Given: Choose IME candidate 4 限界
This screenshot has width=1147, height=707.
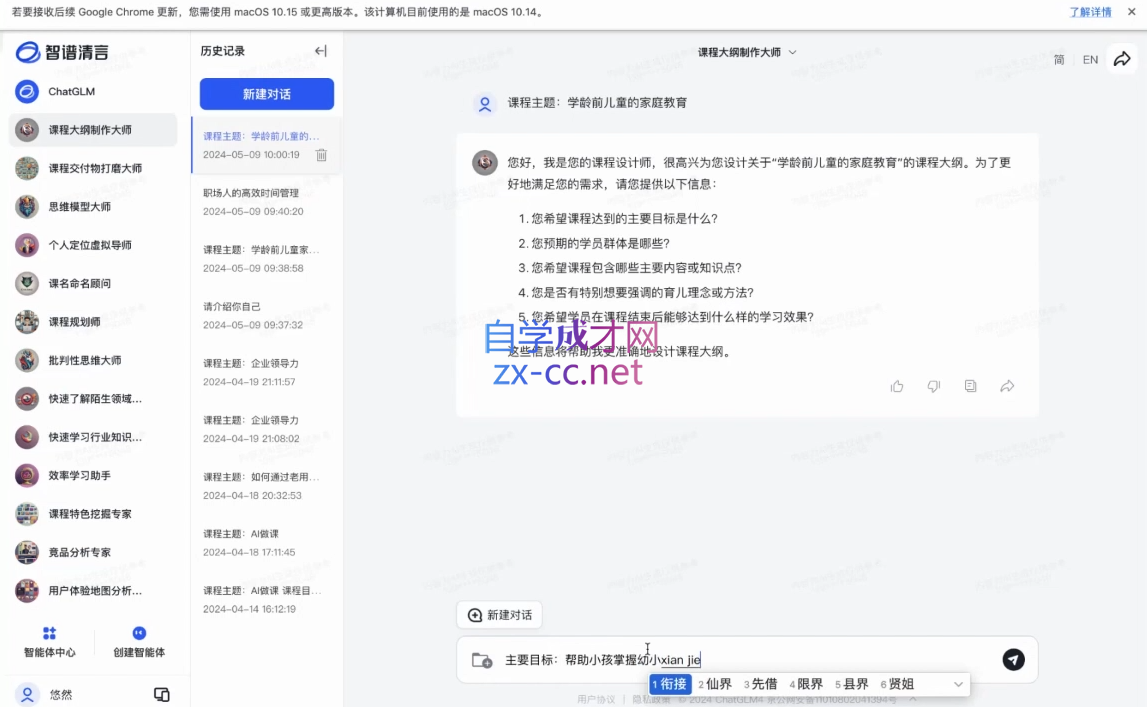Looking at the screenshot, I should pos(806,684).
